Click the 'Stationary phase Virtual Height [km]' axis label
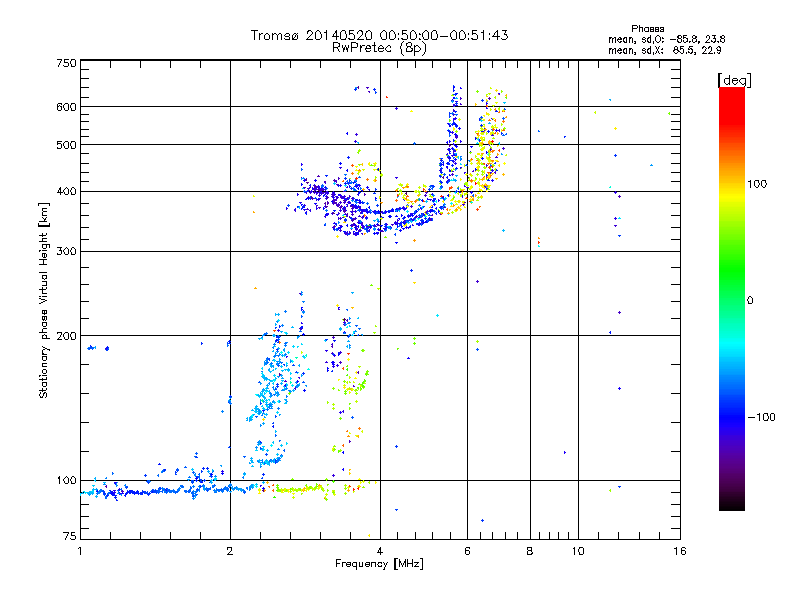Screen dimensions: 800x600 44,301
